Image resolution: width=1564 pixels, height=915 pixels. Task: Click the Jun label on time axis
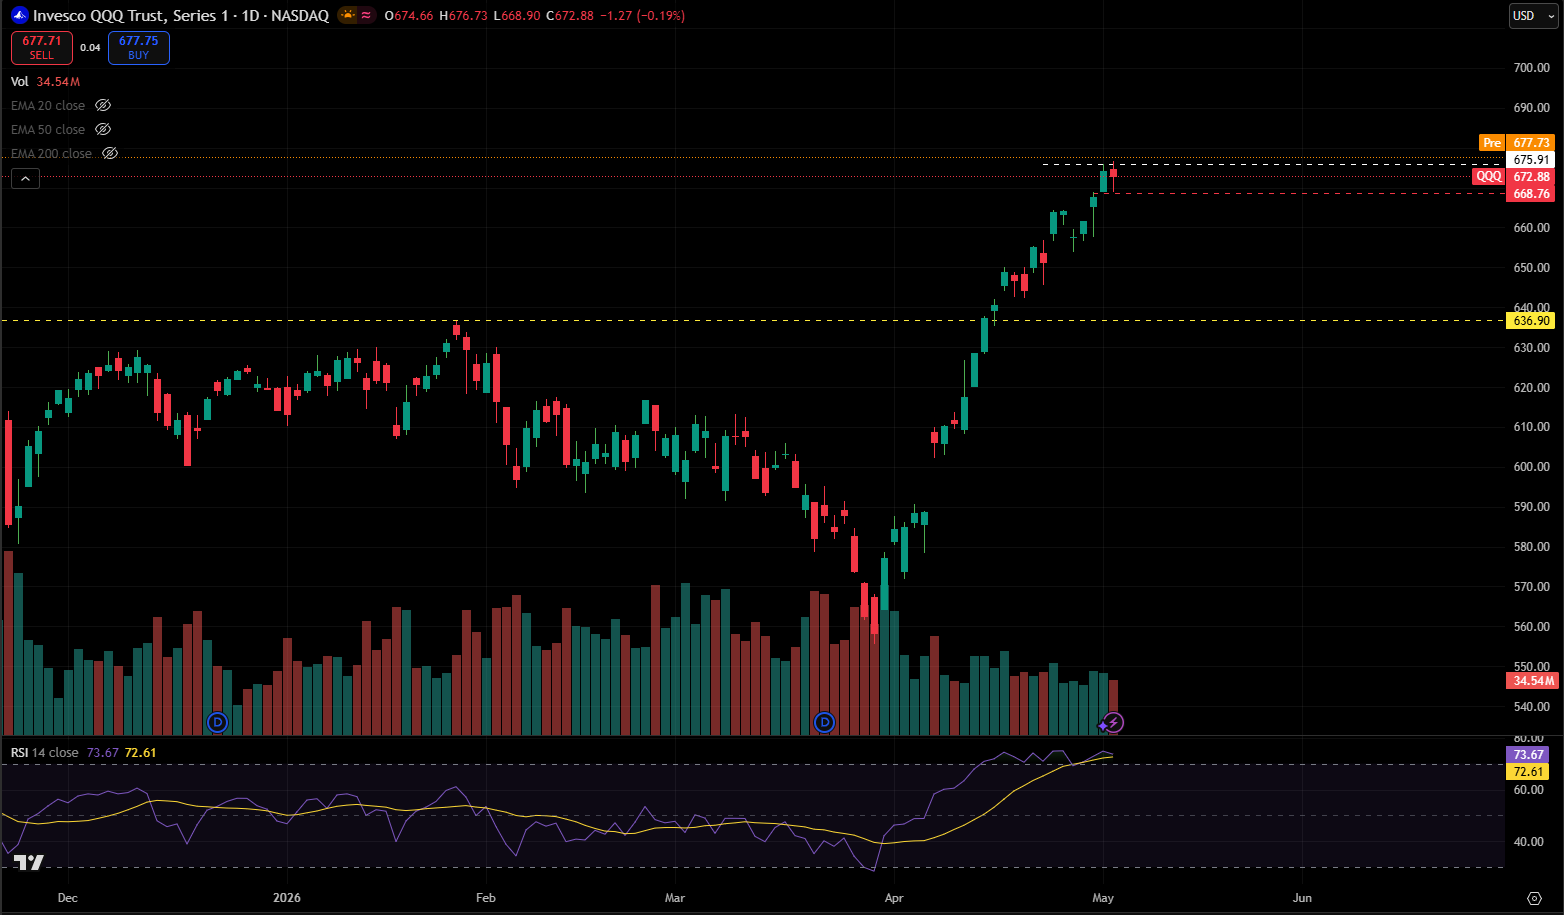(x=1302, y=898)
